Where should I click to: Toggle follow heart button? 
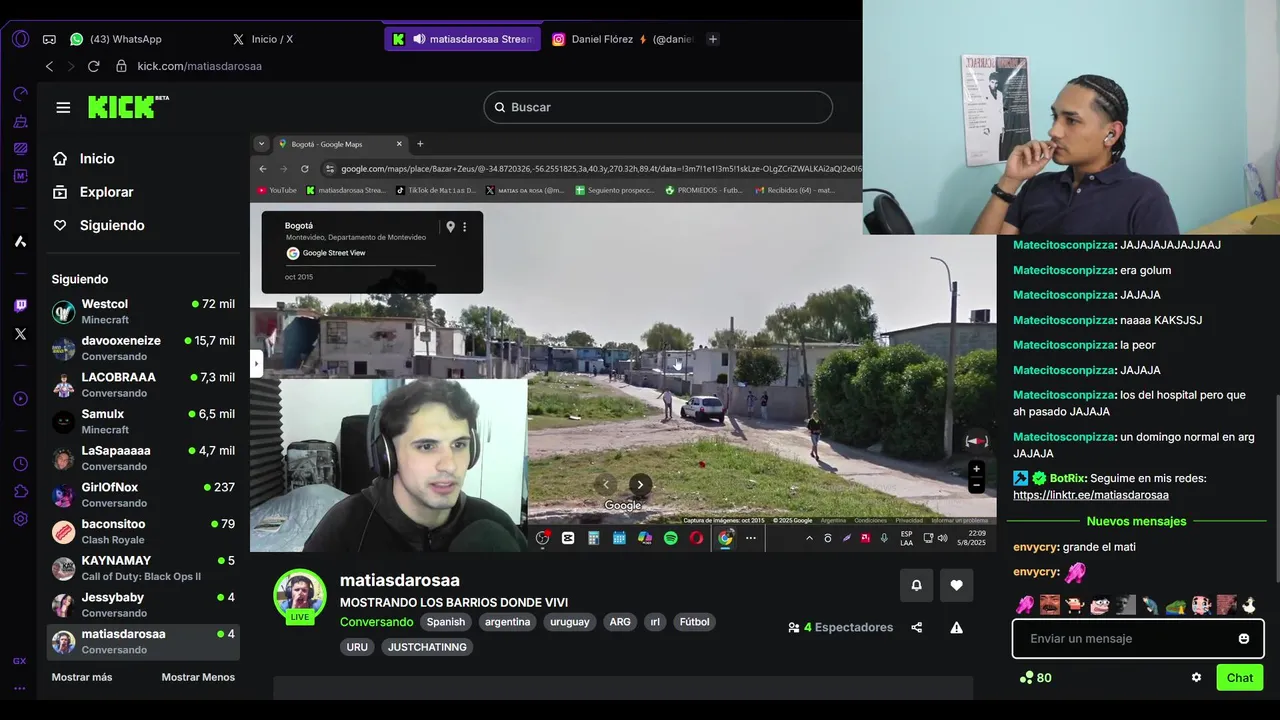(x=956, y=585)
